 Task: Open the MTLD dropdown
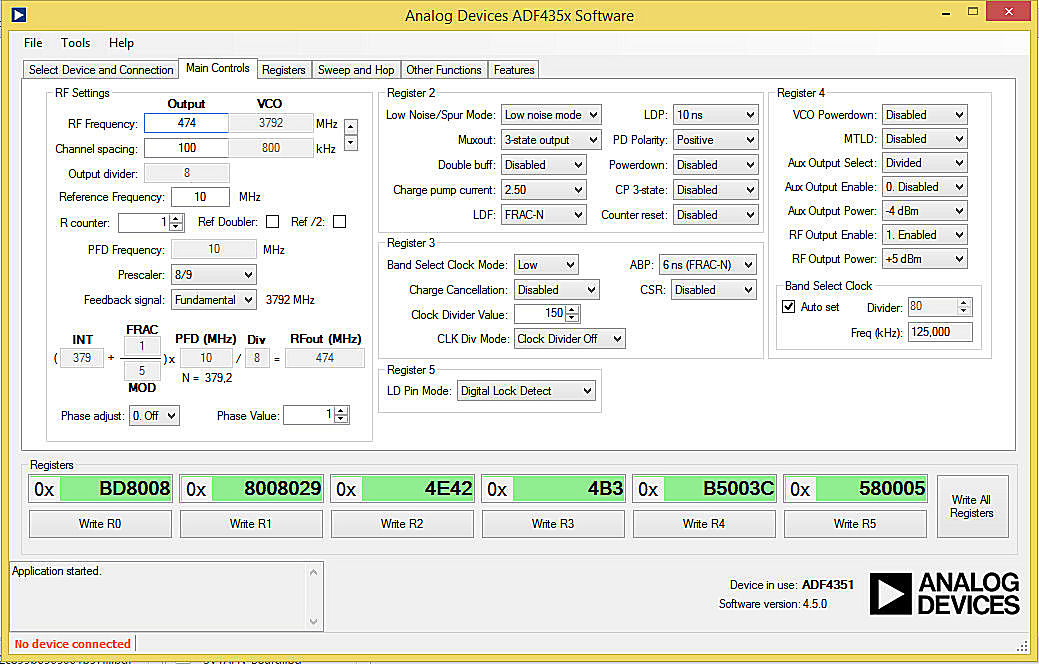[924, 138]
